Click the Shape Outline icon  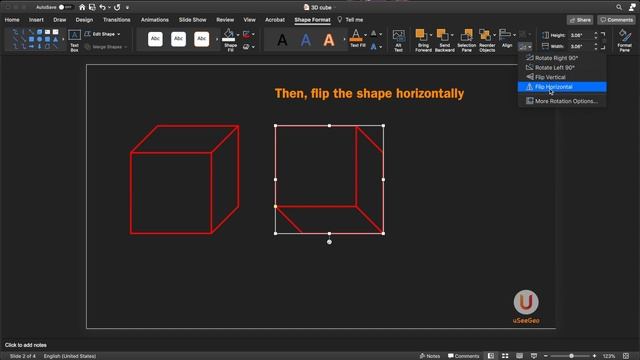(247, 35)
